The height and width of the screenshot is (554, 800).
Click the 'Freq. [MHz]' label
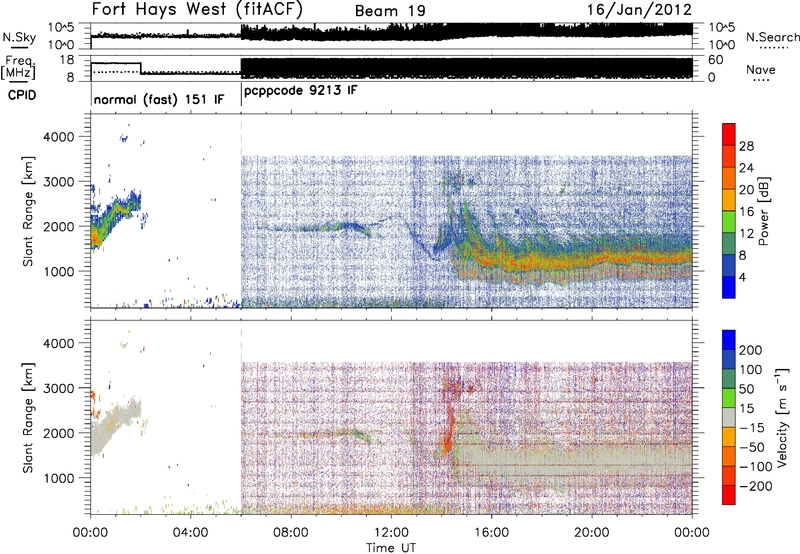point(18,68)
